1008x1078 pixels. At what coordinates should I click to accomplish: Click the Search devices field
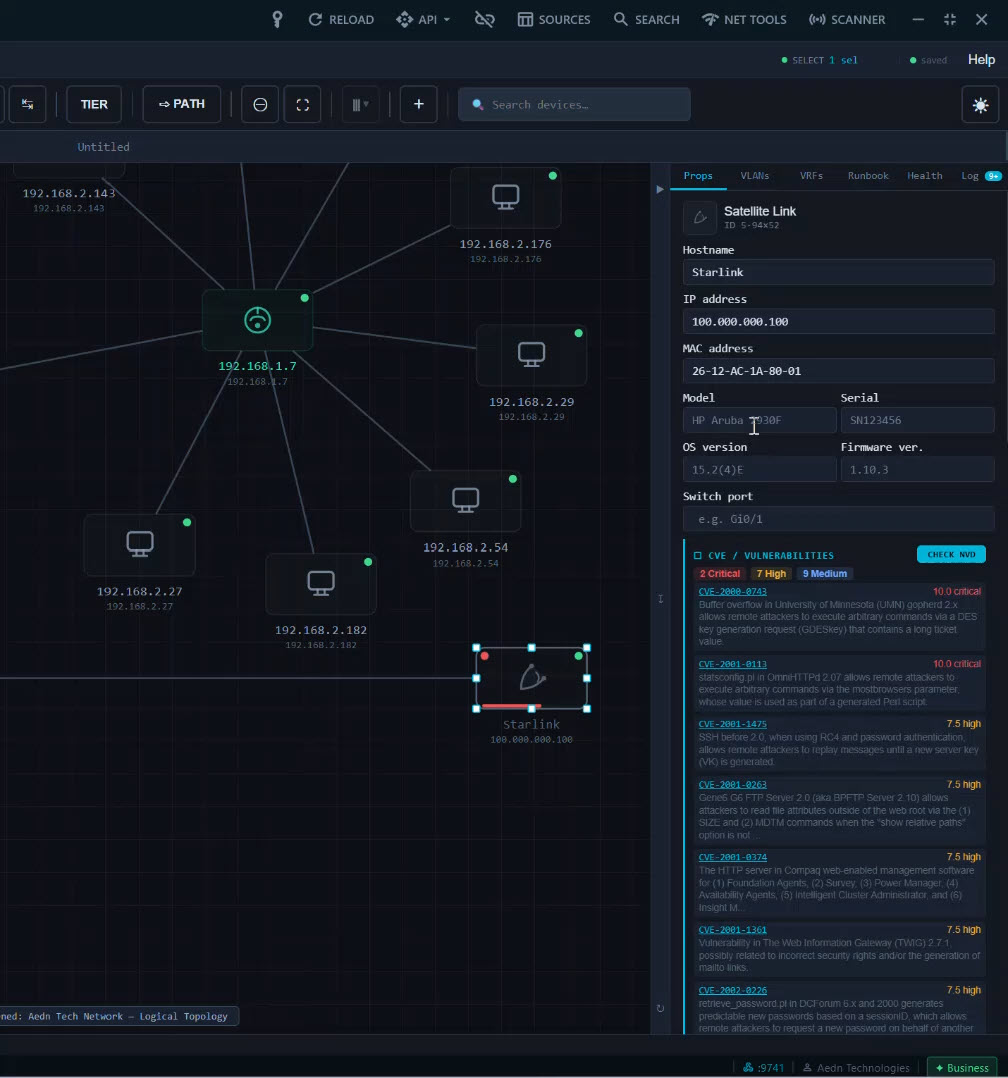574,104
